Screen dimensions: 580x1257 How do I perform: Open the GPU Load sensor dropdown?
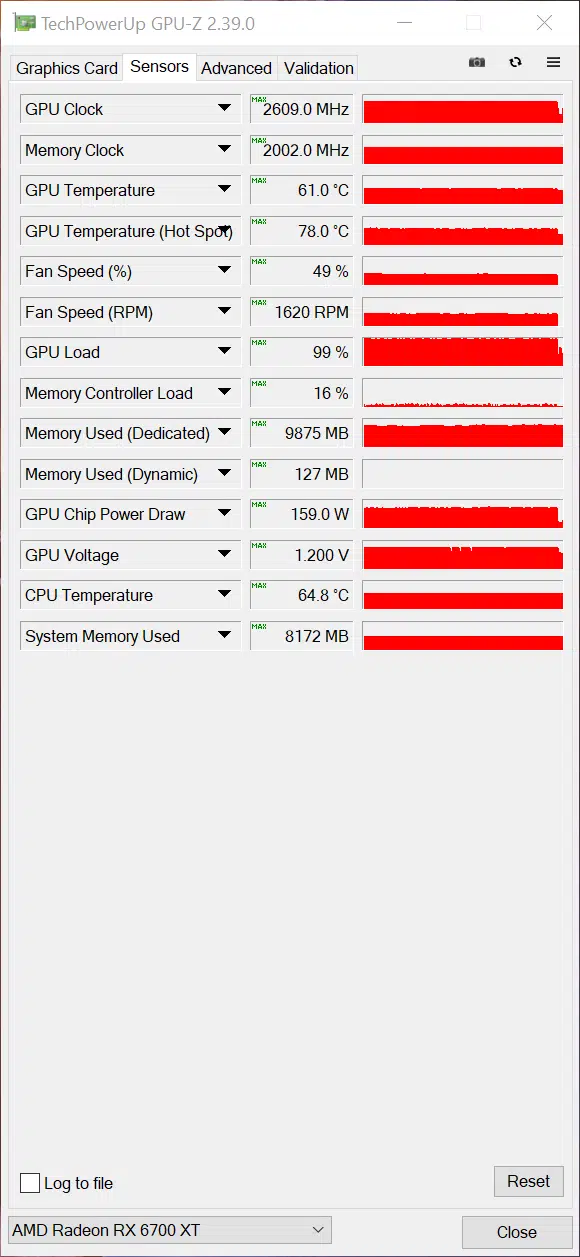(224, 352)
